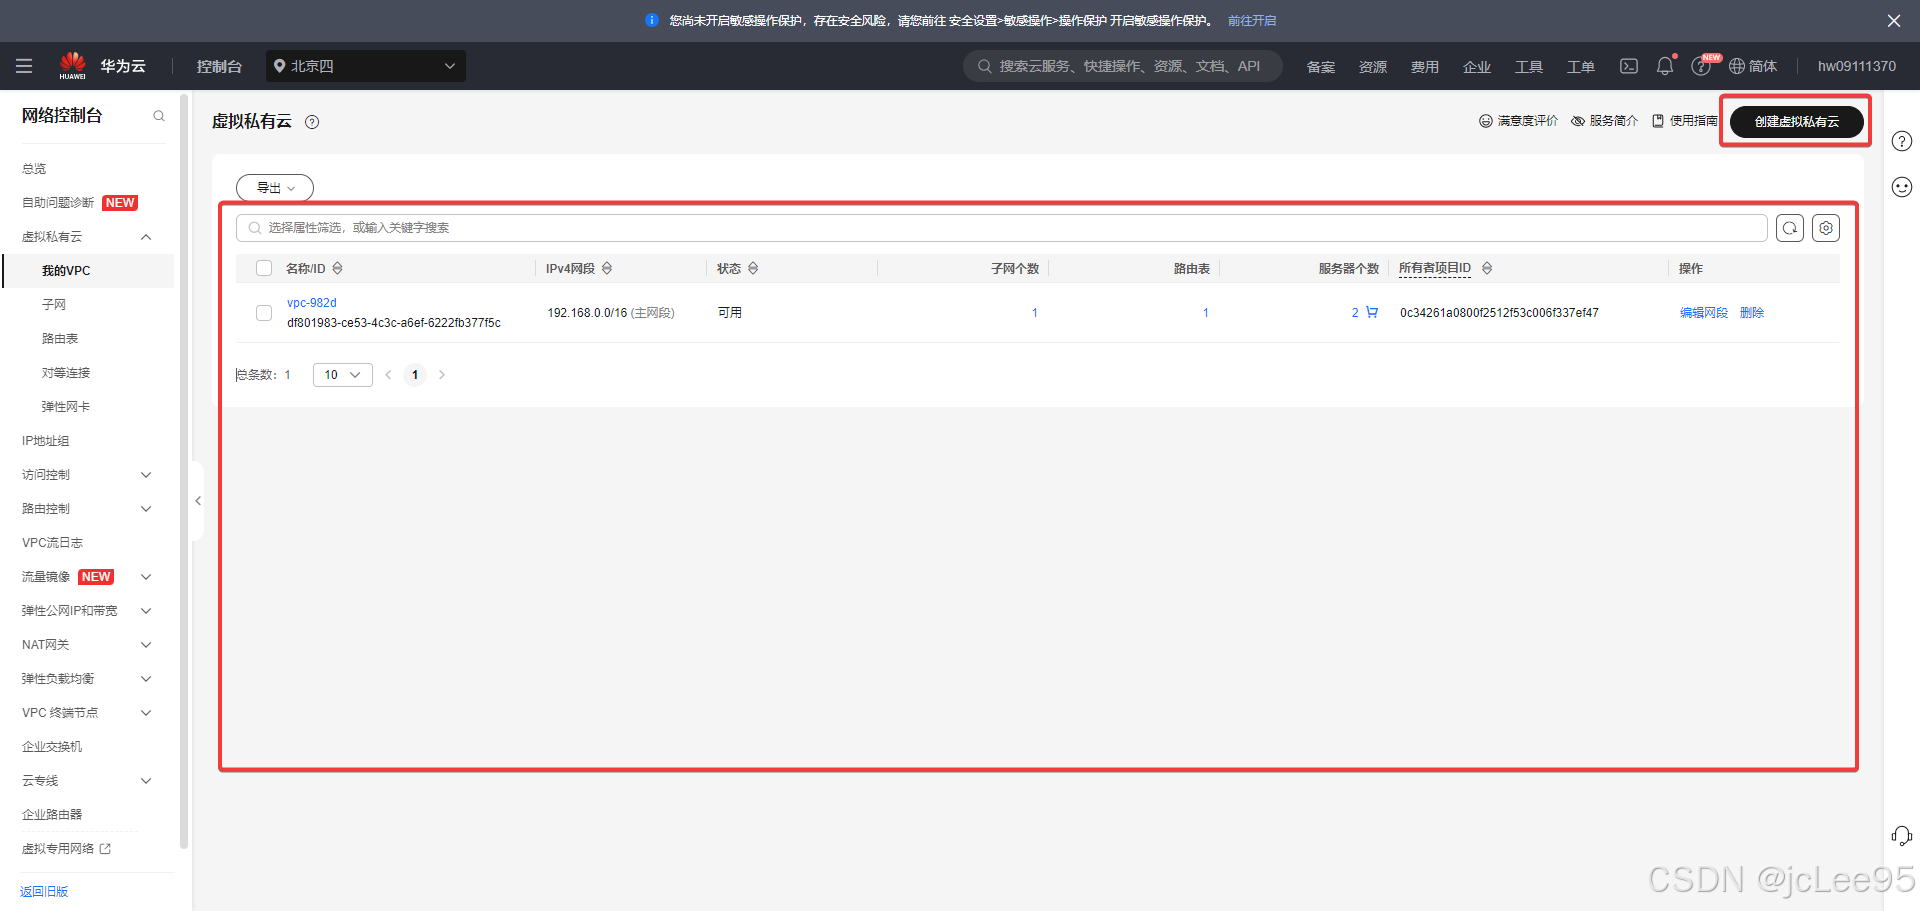Open table column settings gear

[x=1826, y=228]
